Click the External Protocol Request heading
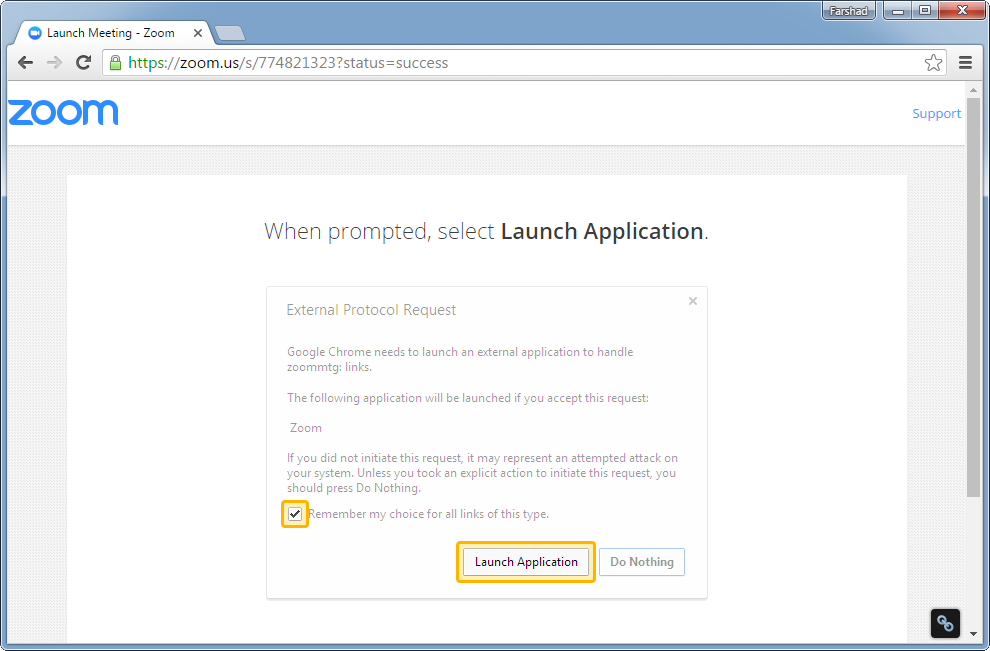 (371, 310)
